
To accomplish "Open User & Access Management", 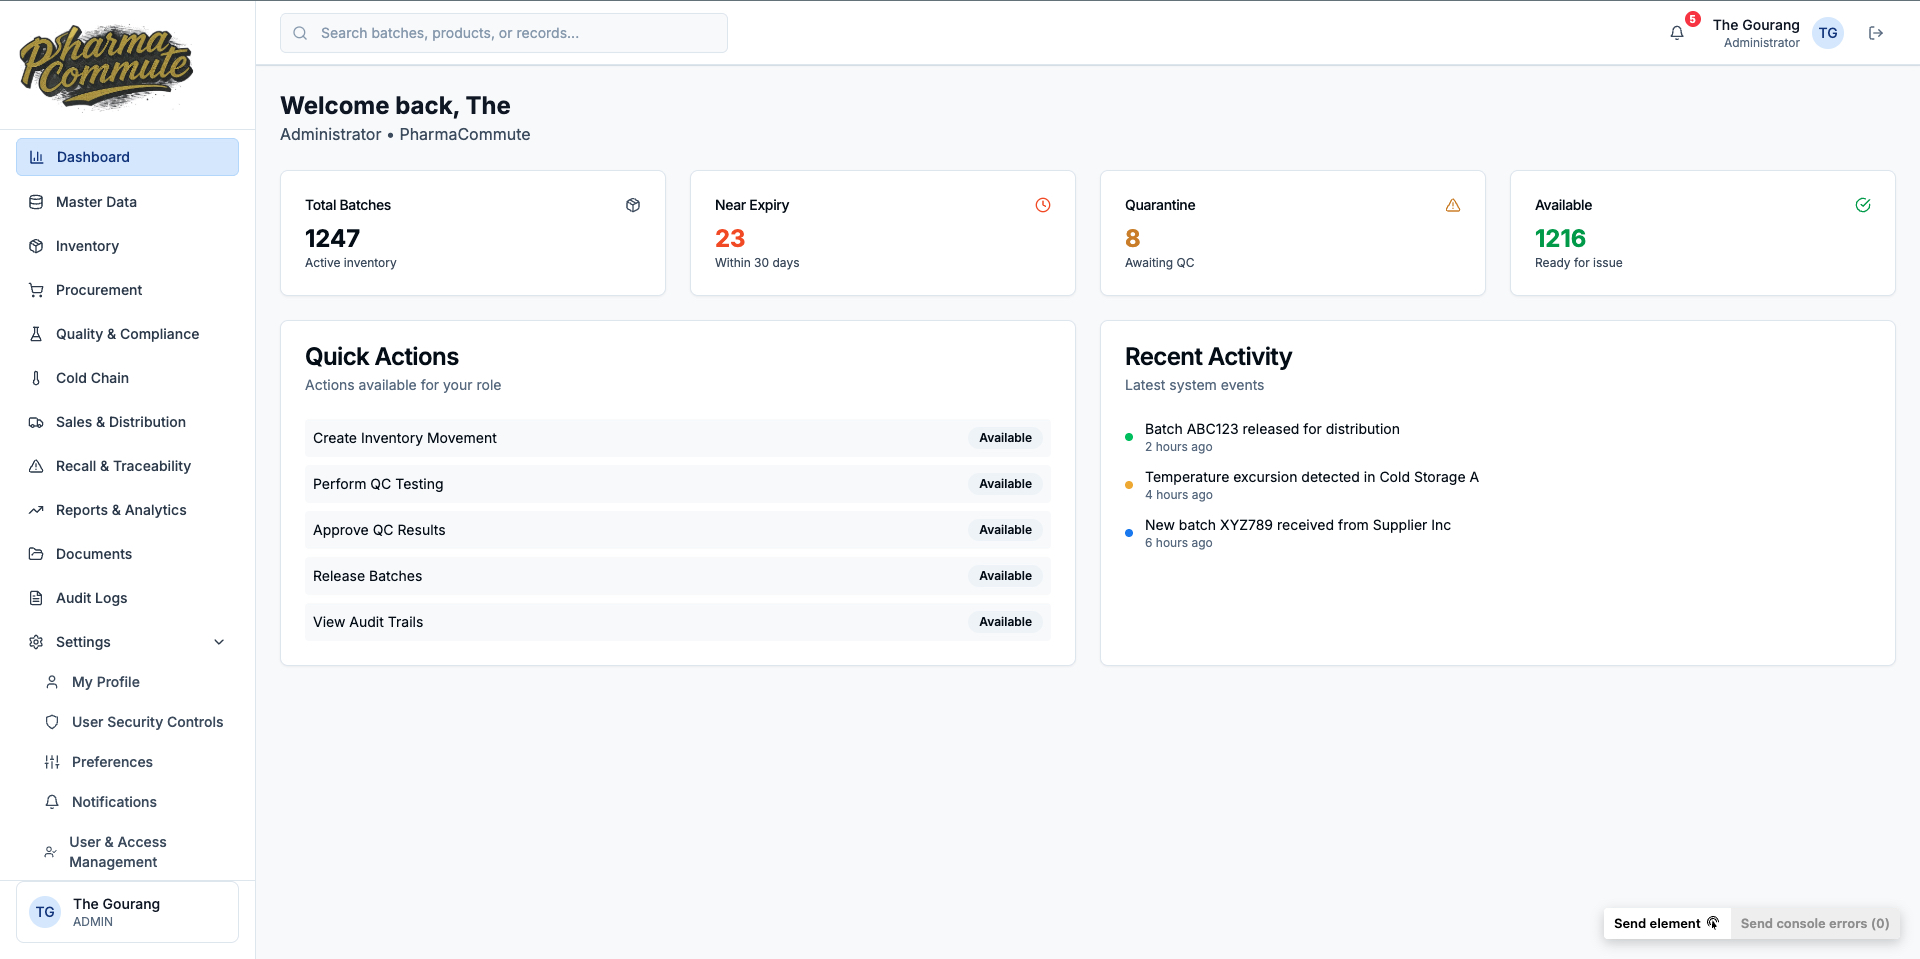I will point(135,852).
